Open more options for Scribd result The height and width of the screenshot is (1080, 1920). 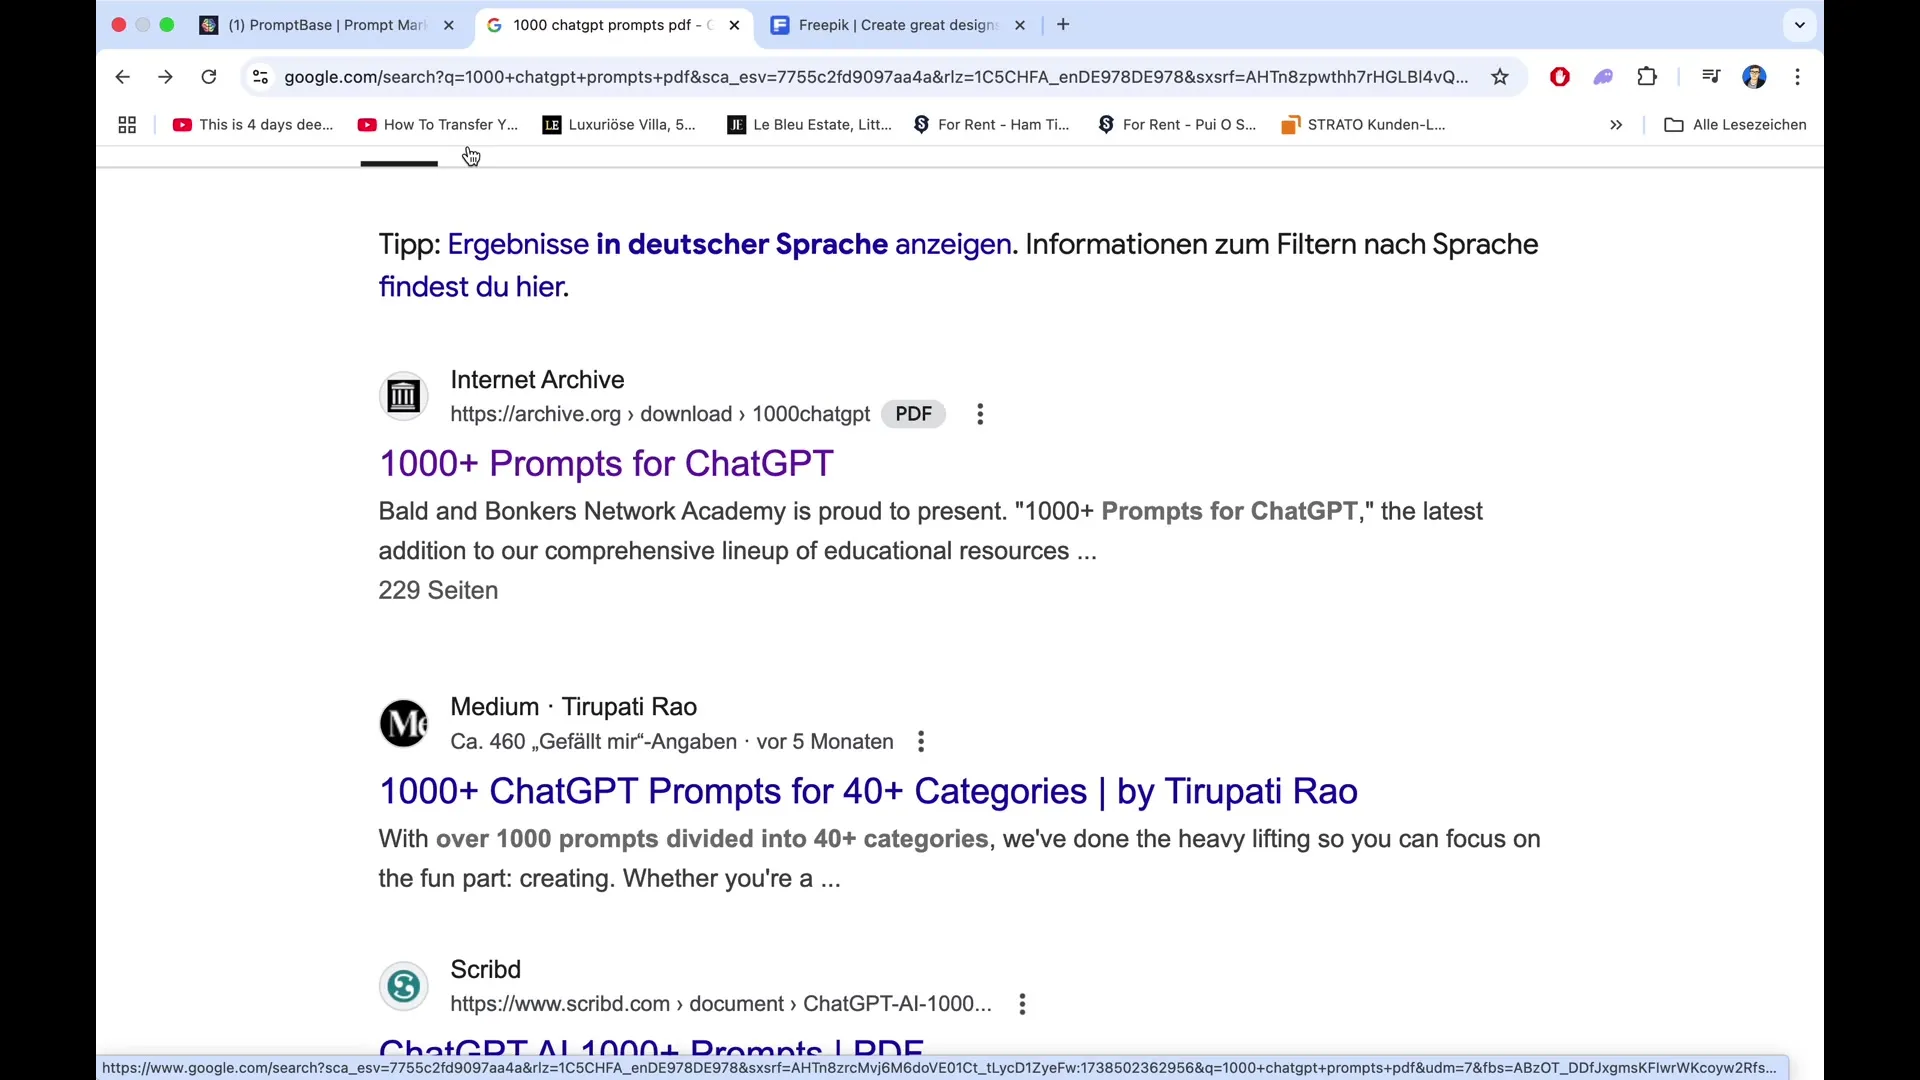[1022, 1004]
